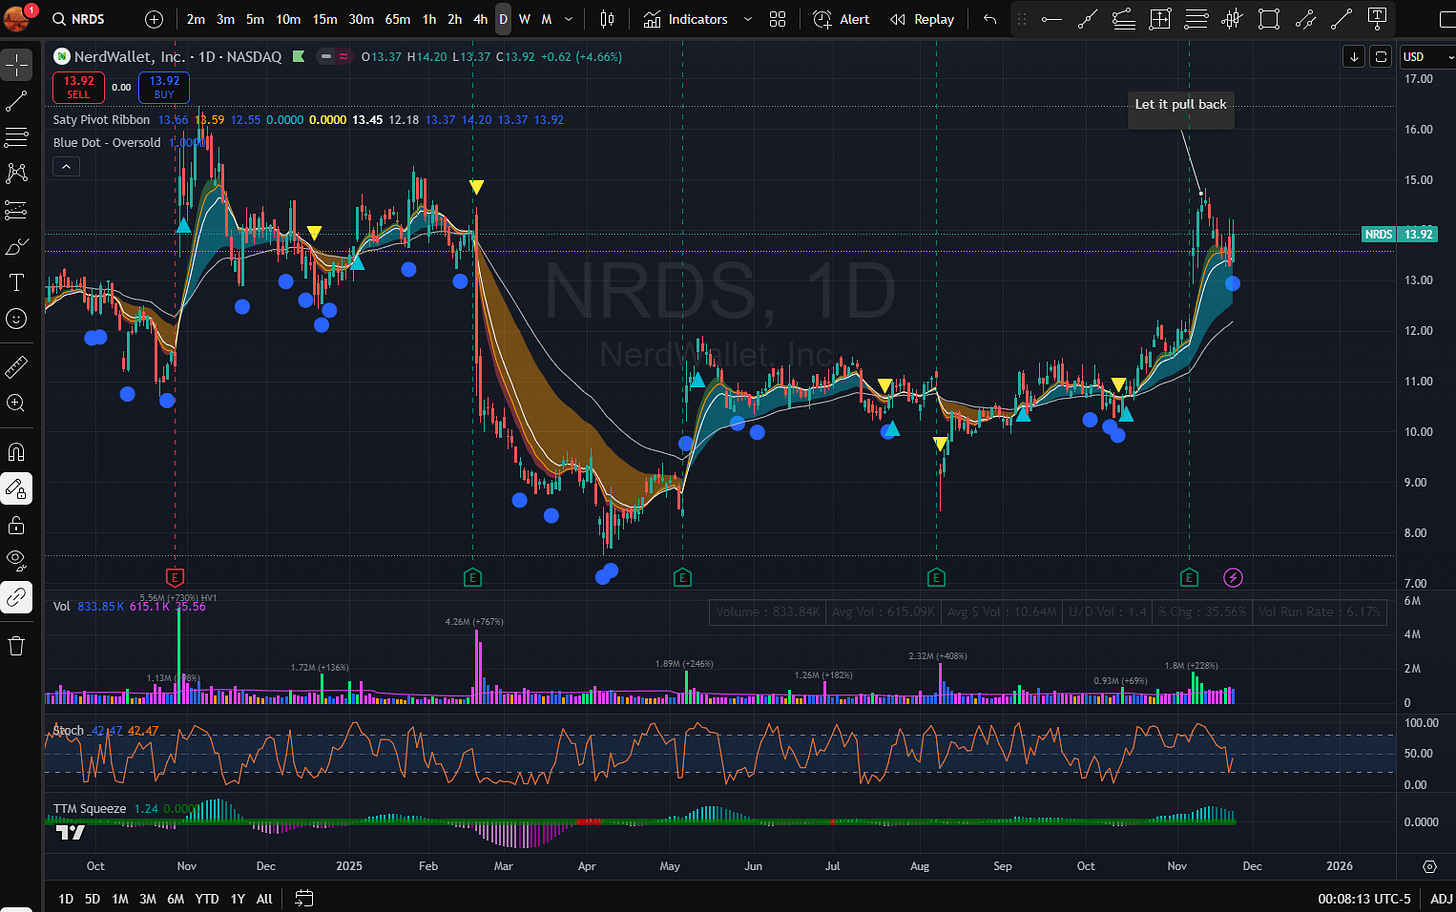Toggle the ADJ adjusted data setting
1456x912 pixels.
1440,898
